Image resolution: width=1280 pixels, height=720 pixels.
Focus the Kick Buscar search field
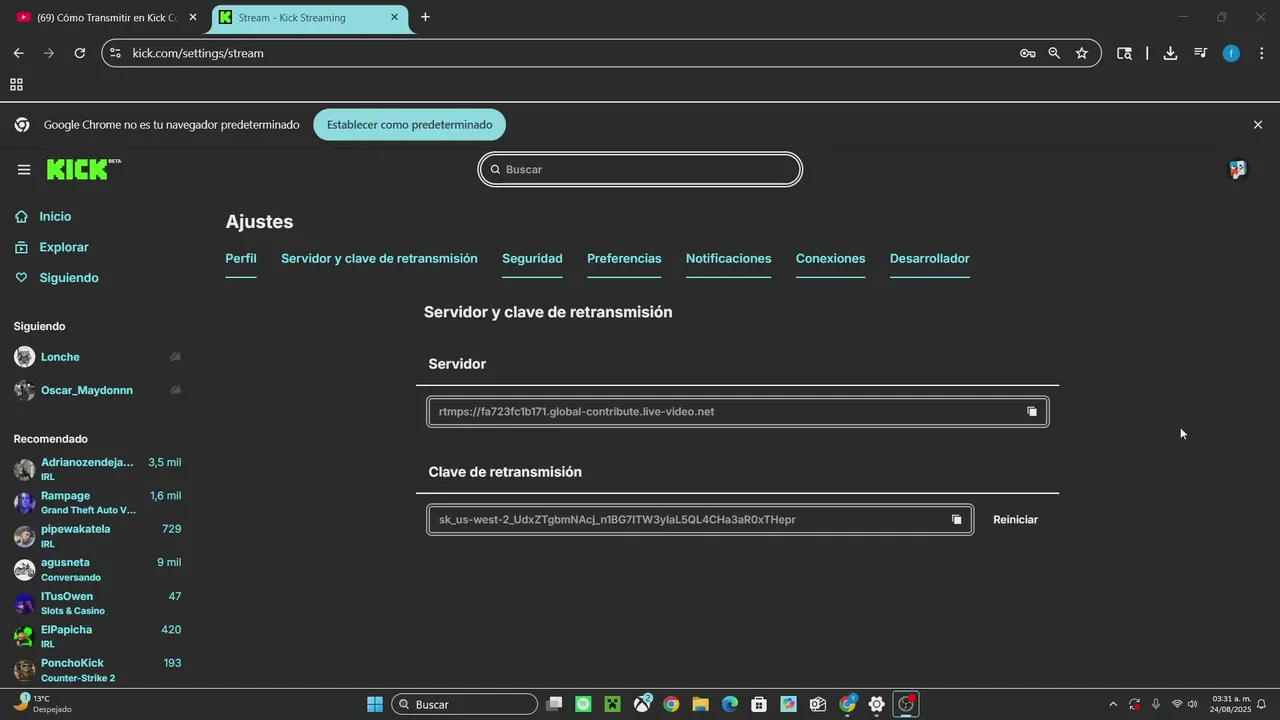click(640, 170)
